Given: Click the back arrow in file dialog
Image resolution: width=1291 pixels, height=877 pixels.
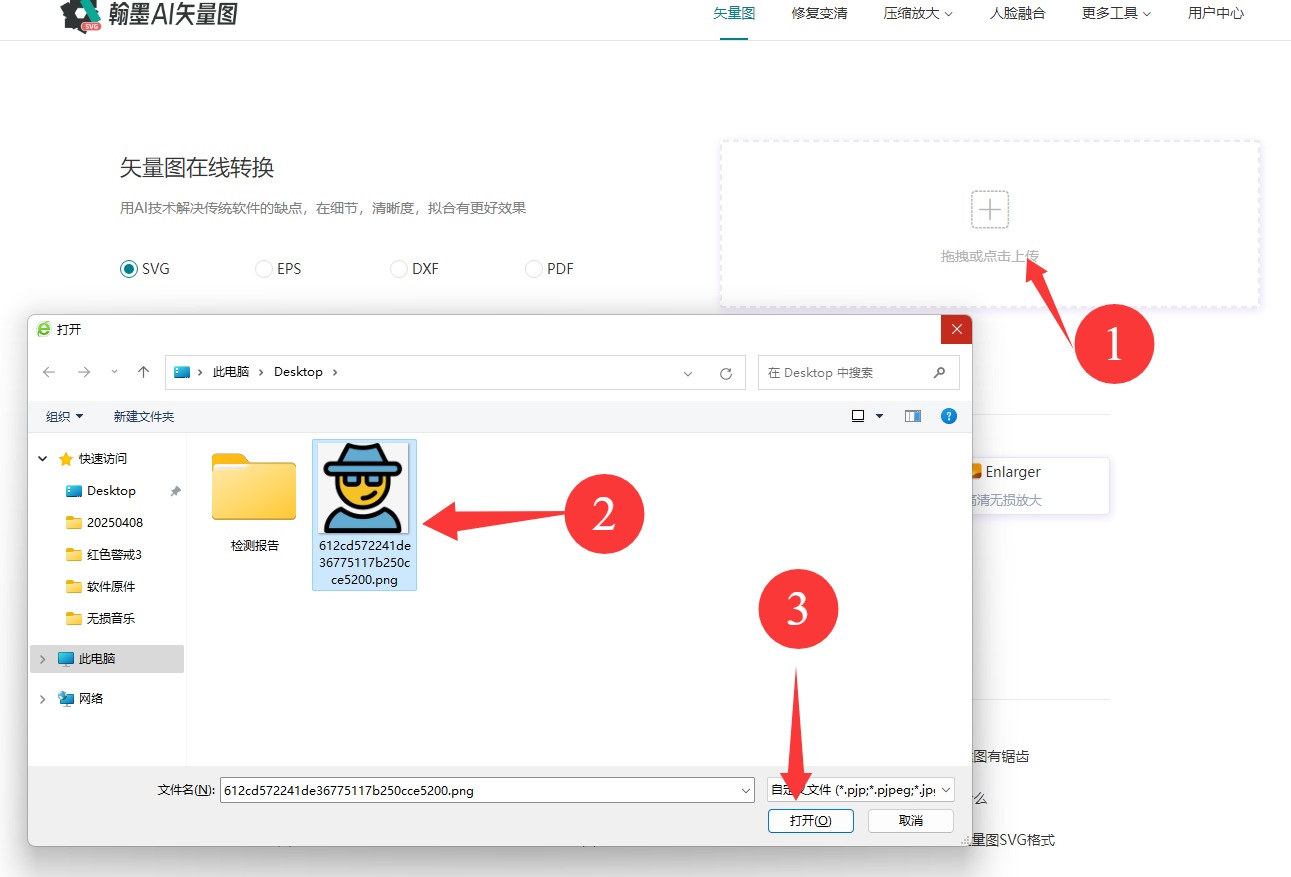Looking at the screenshot, I should coord(49,372).
